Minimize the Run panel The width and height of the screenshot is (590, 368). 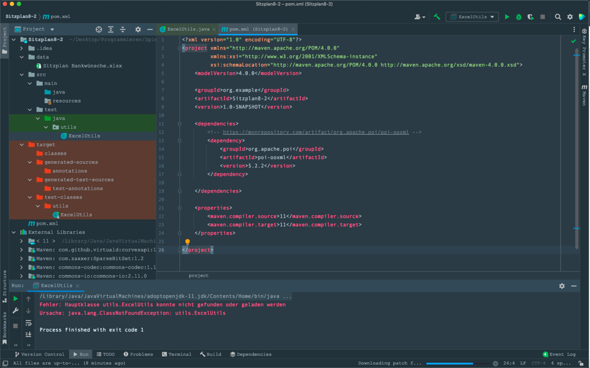click(574, 286)
